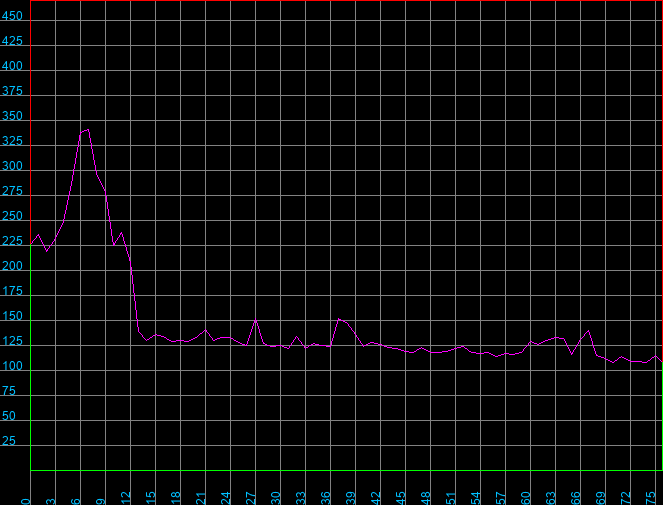Select the x-axis label 21
Viewport: 663px width, 505px height.
click(201, 498)
